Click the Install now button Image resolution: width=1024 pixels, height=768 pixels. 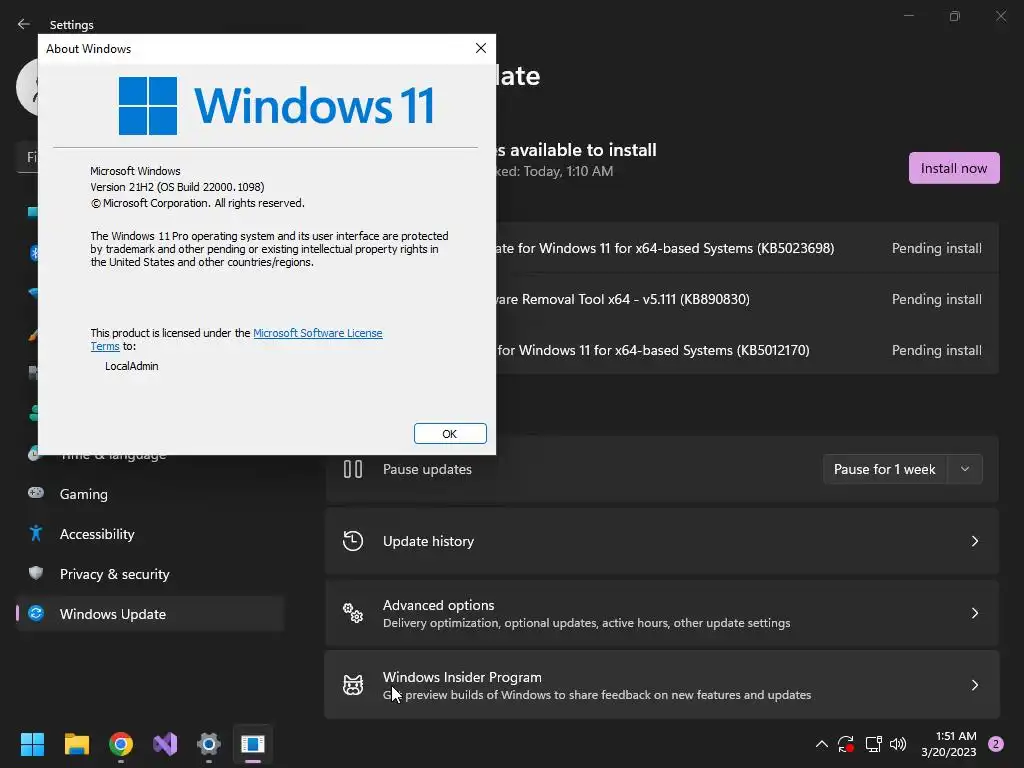coord(953,168)
